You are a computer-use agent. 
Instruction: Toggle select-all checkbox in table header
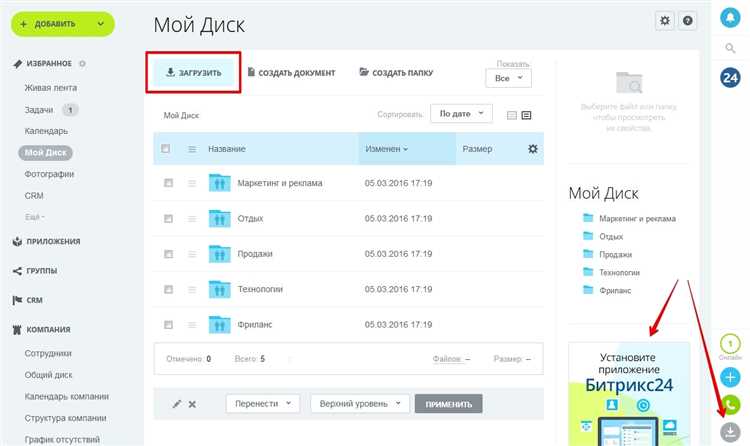(x=165, y=148)
